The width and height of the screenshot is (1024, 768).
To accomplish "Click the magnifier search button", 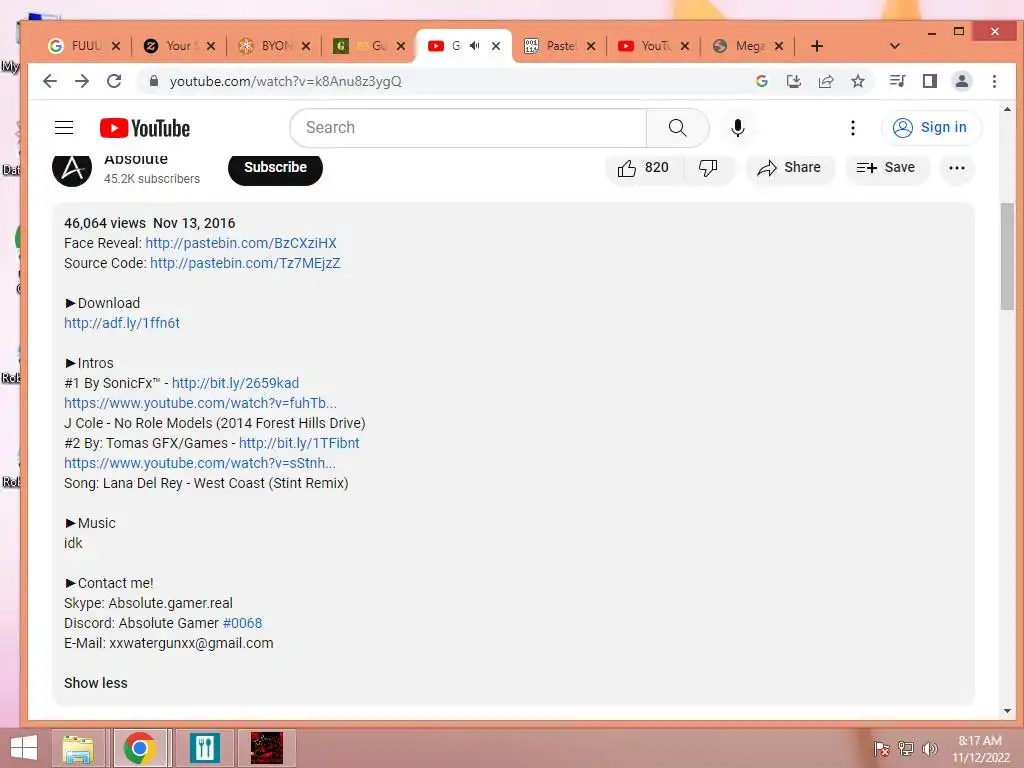I will [x=677, y=127].
